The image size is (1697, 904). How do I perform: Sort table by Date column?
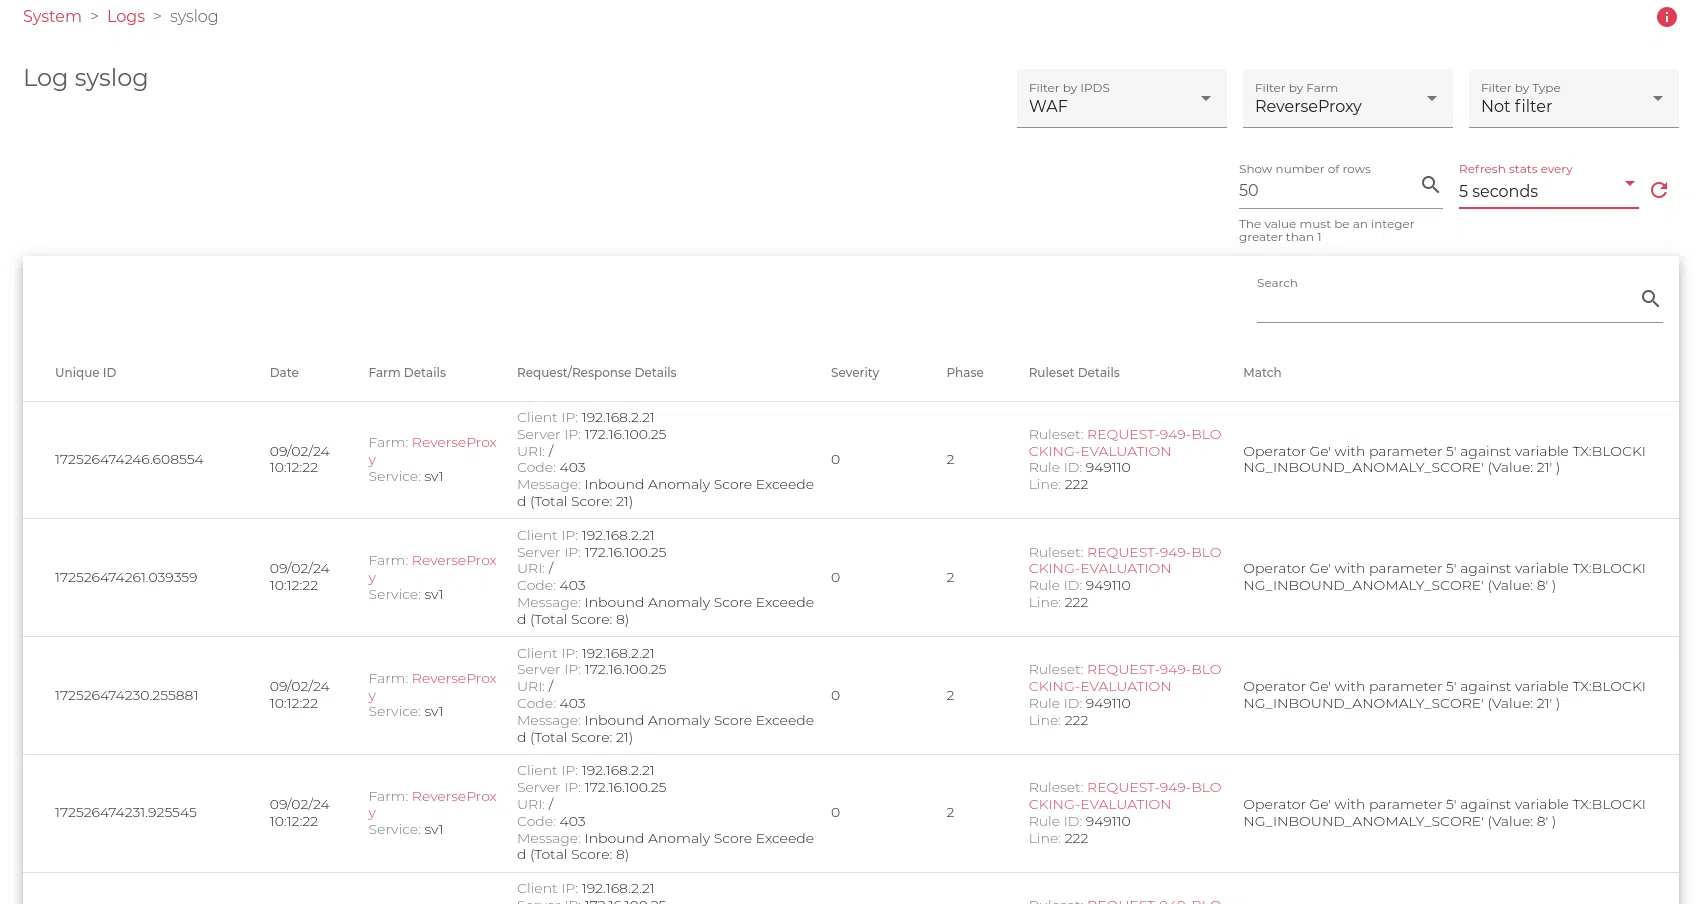pos(284,373)
